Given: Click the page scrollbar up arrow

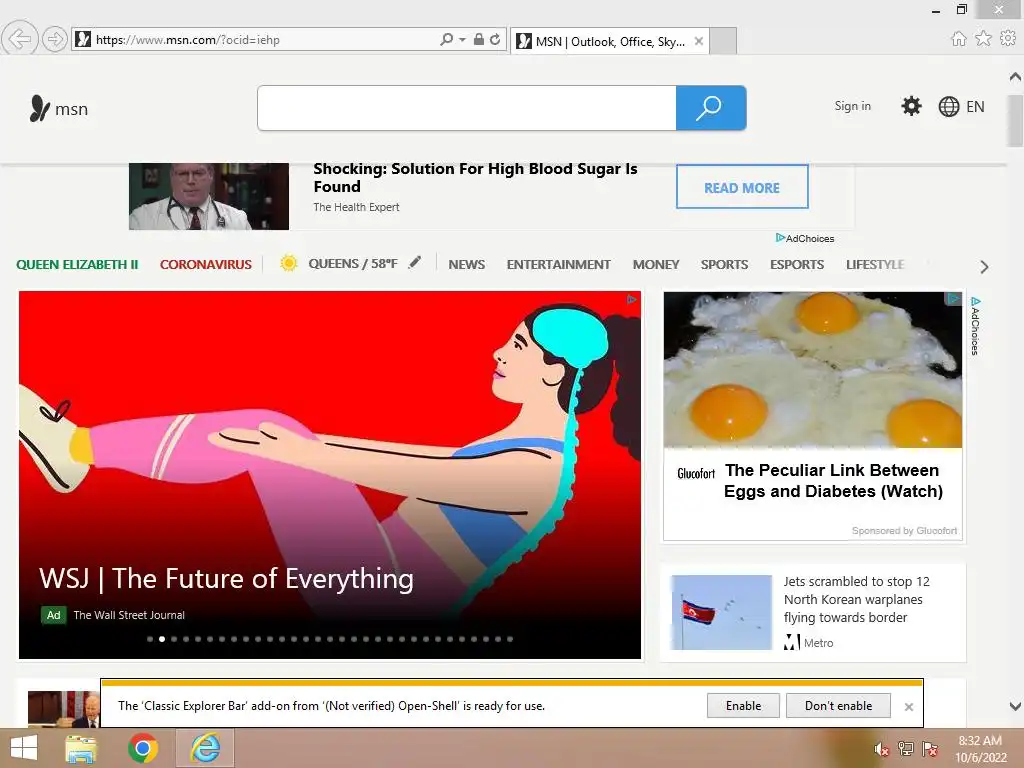Looking at the screenshot, I should click(1015, 76).
